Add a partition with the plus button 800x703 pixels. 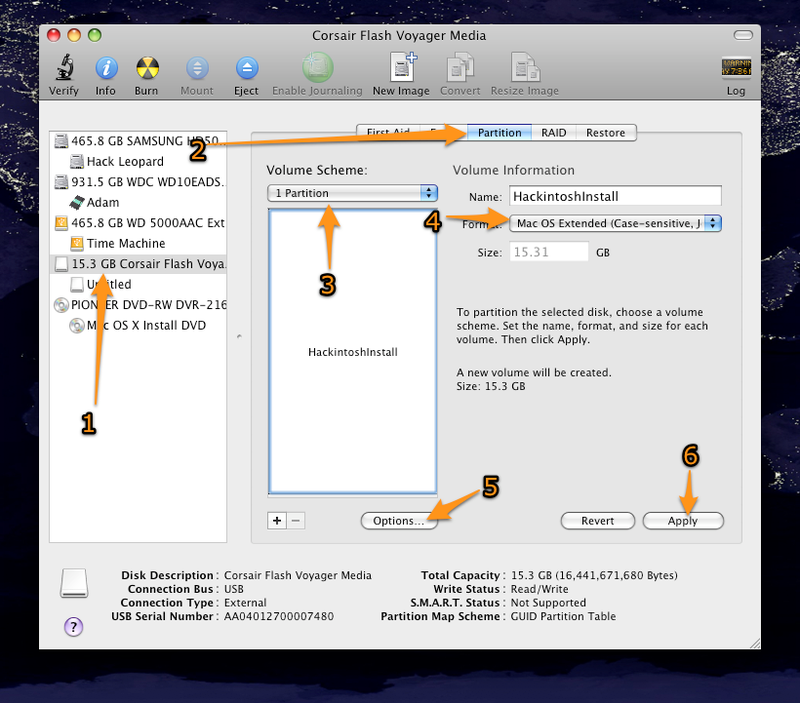click(277, 520)
